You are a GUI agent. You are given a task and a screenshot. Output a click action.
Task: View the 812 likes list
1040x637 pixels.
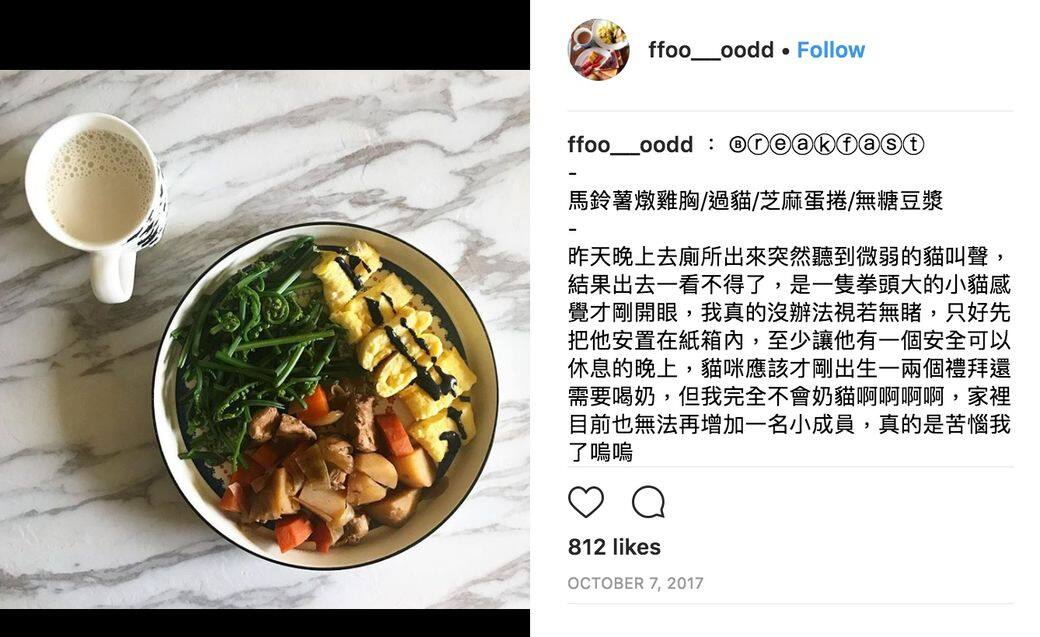point(614,547)
